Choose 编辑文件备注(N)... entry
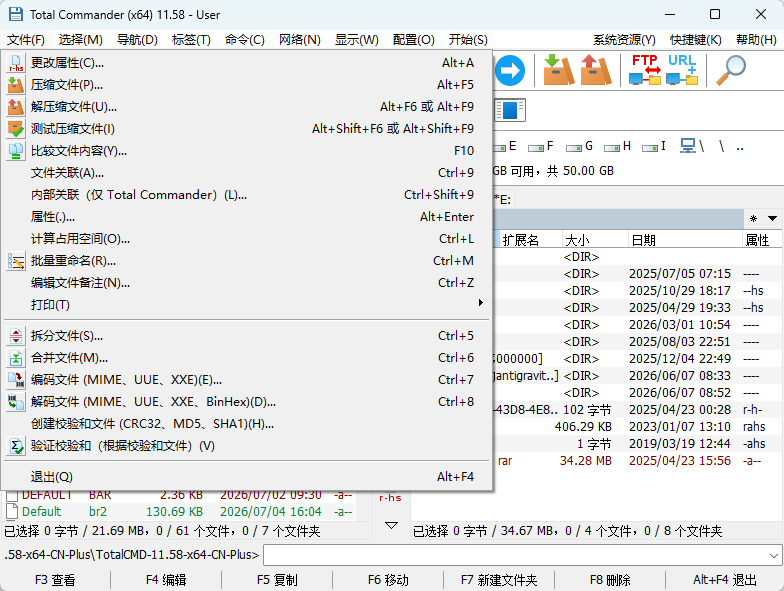Viewport: 784px width, 591px height. point(248,283)
